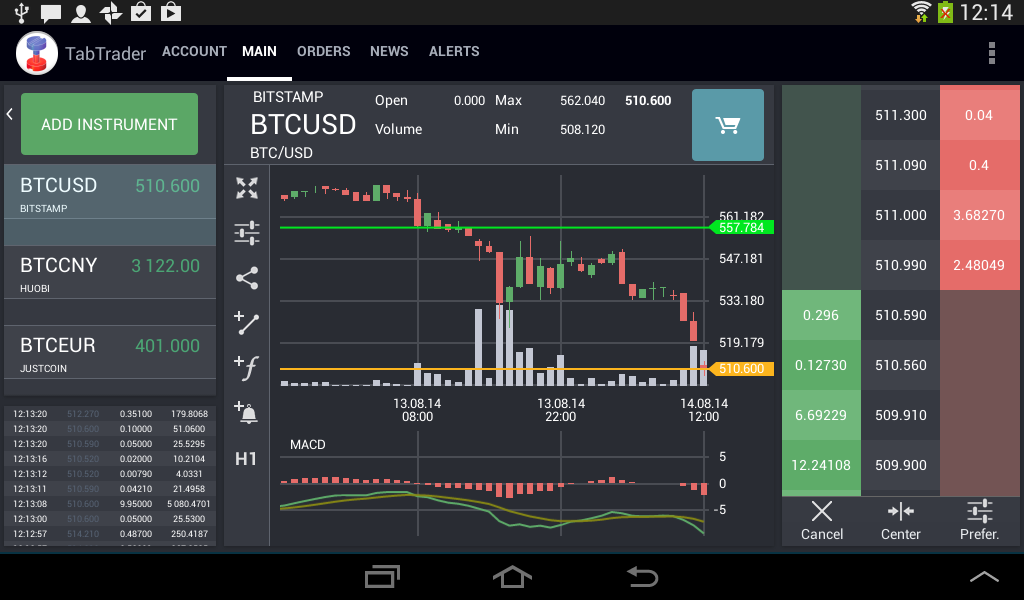The height and width of the screenshot is (600, 1024).
Task: Expand chart to fullscreen icon
Action: [x=247, y=188]
